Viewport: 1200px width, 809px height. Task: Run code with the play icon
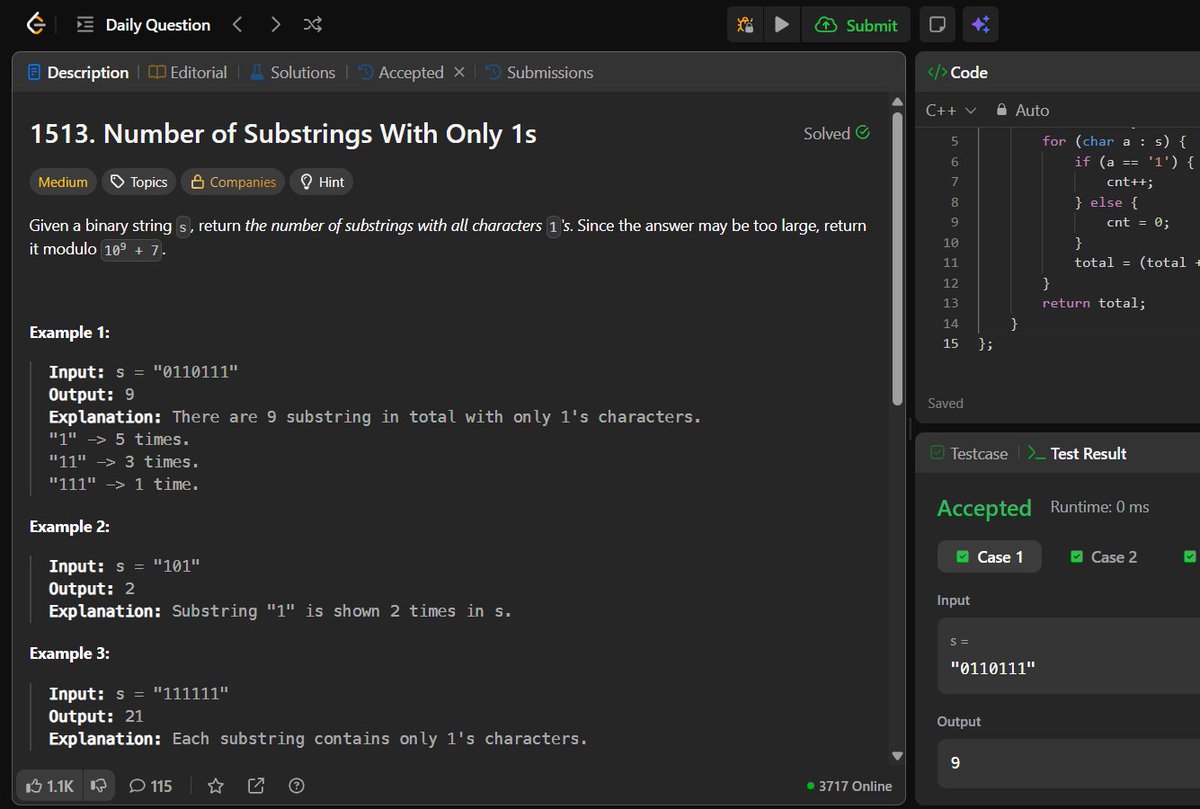coord(782,25)
